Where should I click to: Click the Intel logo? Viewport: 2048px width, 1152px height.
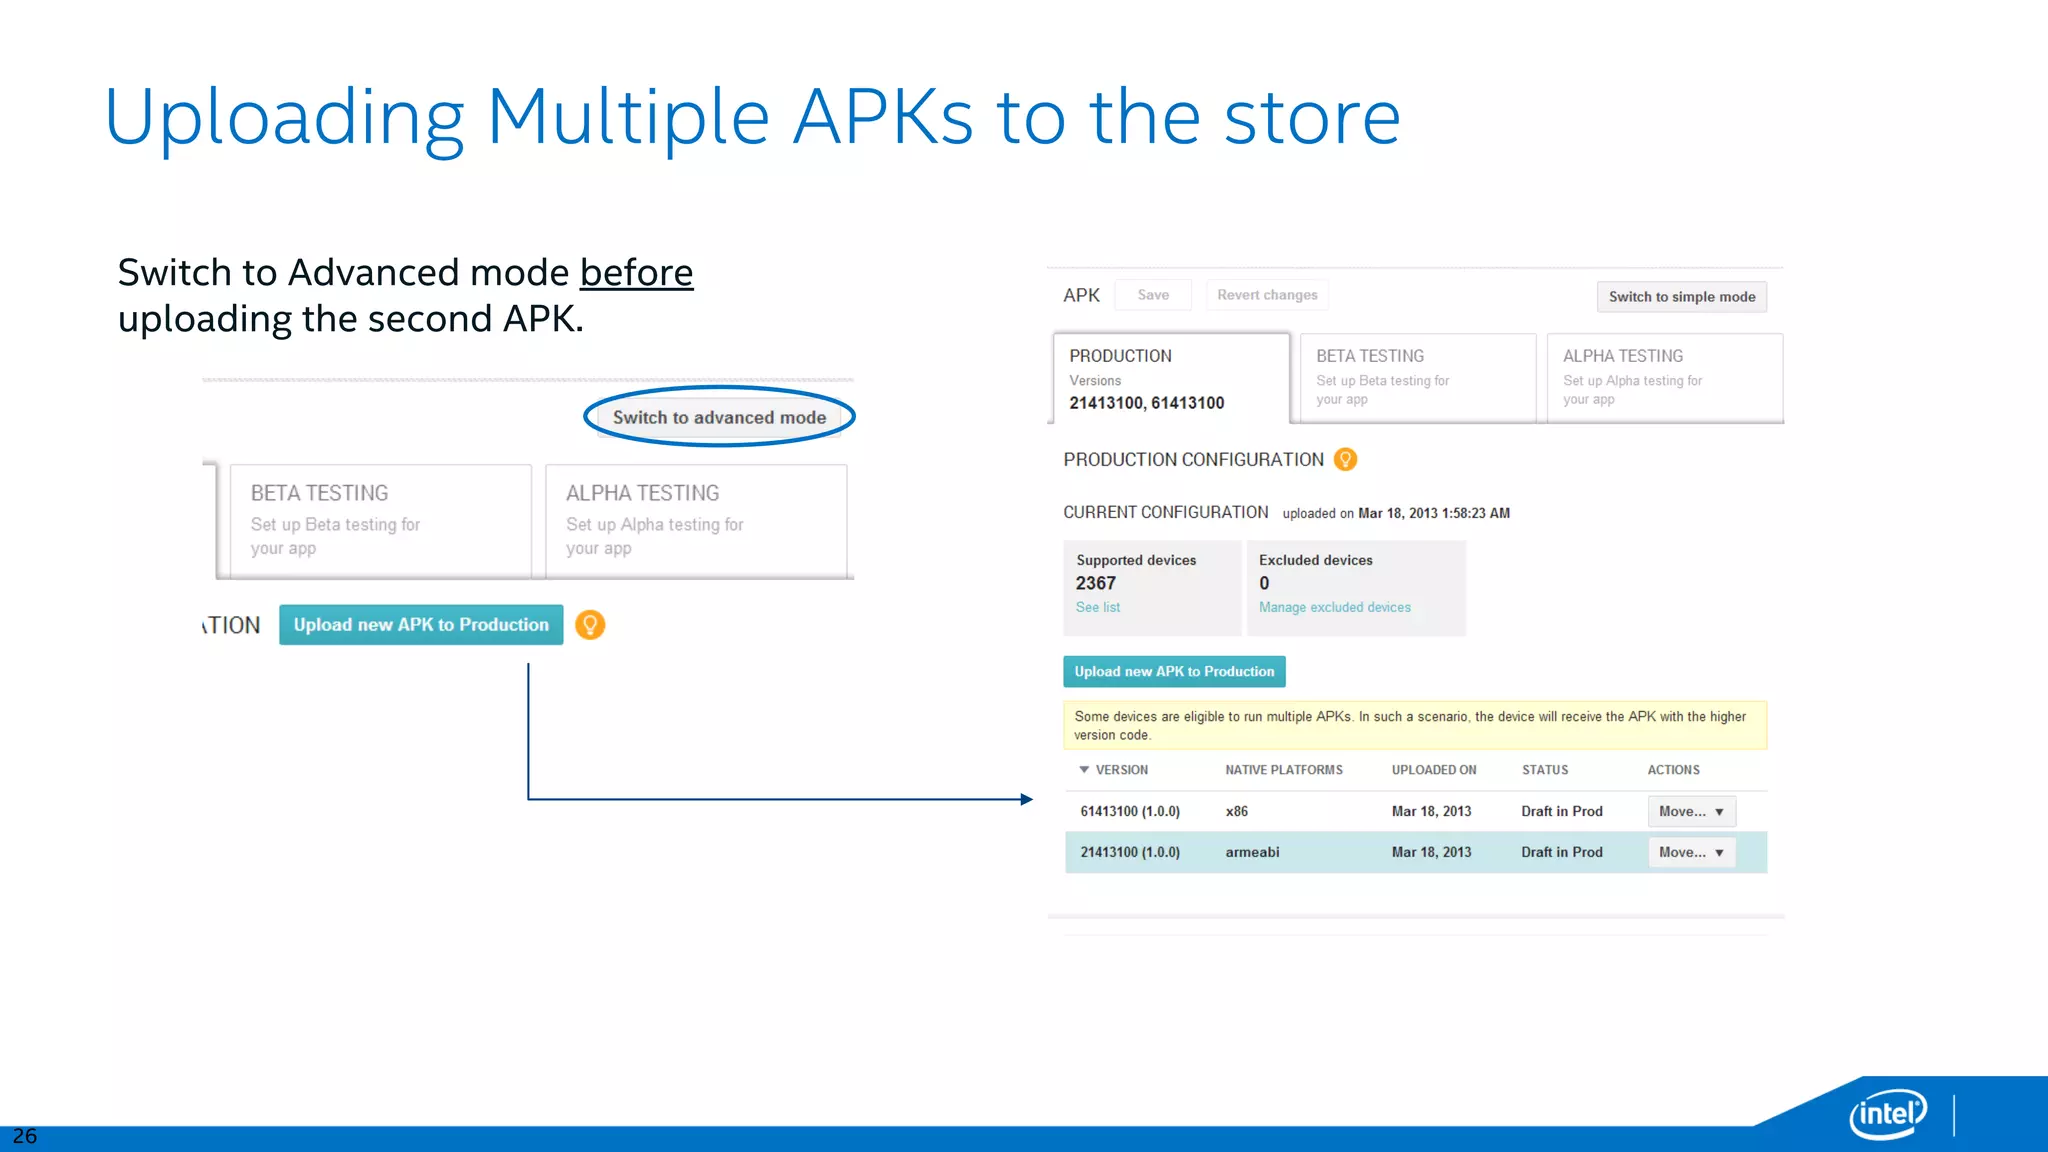1887,1113
